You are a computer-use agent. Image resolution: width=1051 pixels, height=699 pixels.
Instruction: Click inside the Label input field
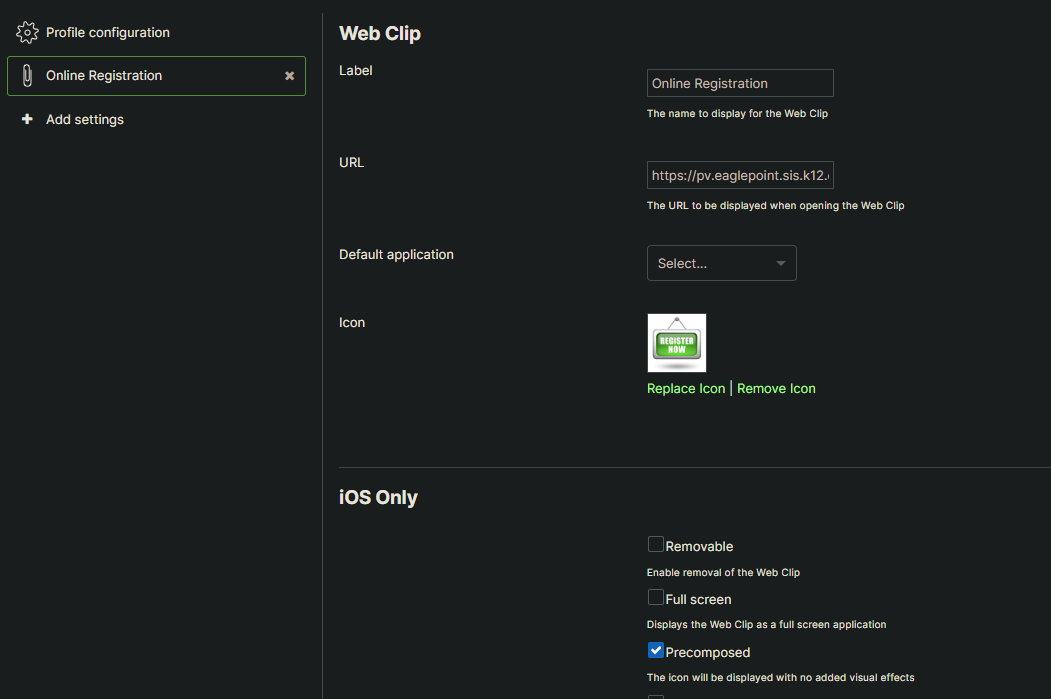pos(740,83)
